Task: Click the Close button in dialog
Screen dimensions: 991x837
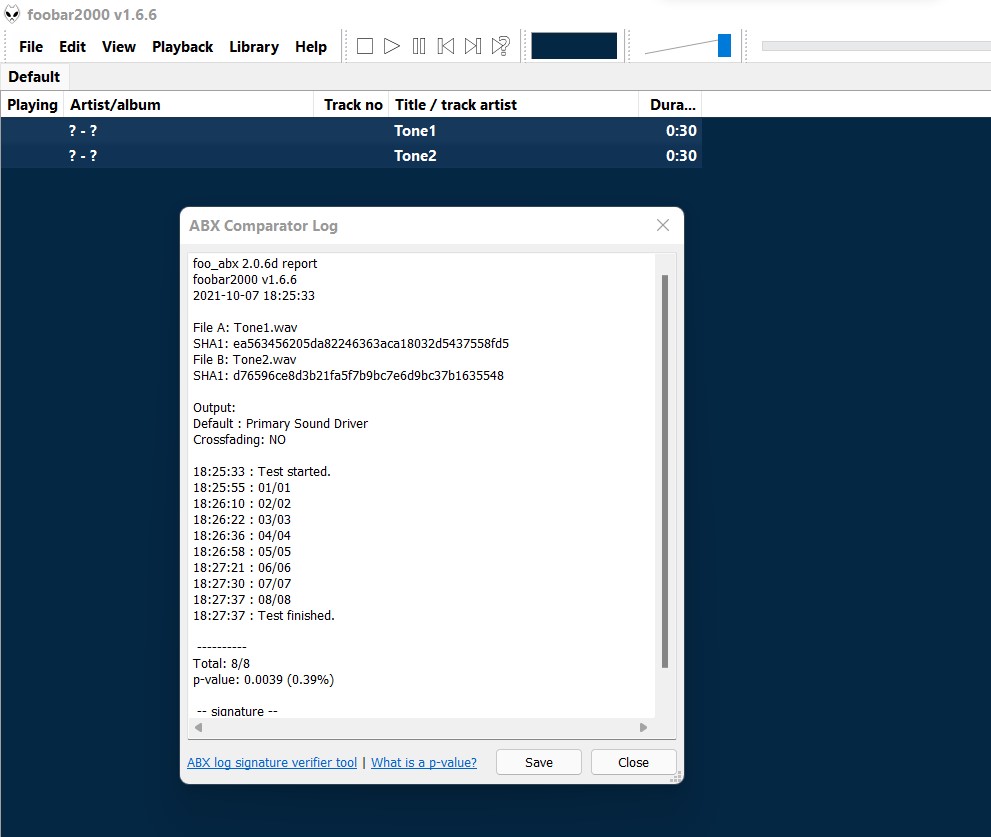Action: pyautogui.click(x=633, y=762)
